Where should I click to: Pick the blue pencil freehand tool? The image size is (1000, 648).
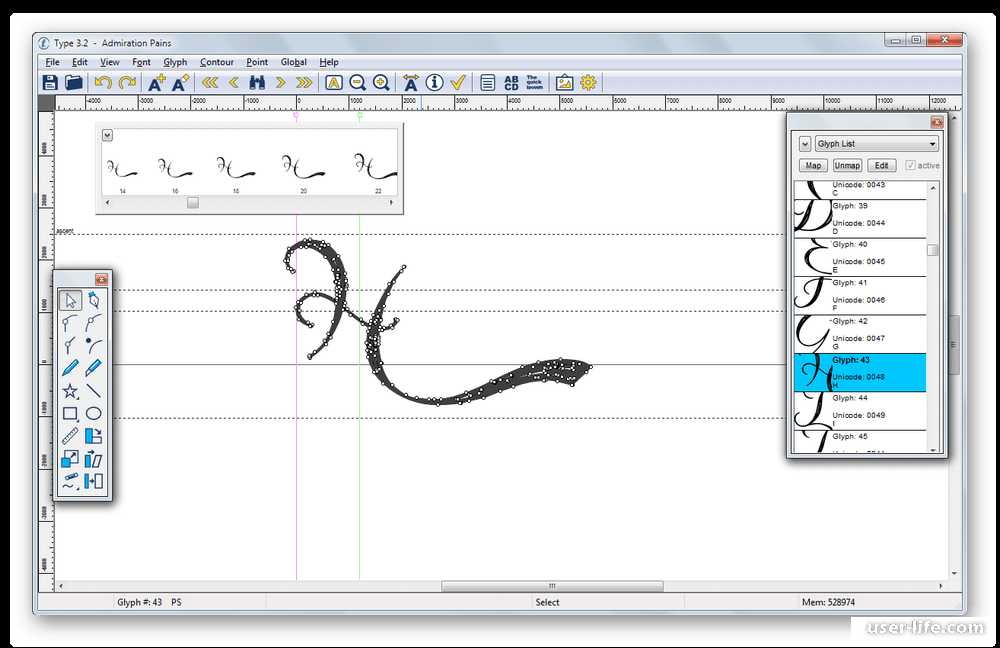pos(70,368)
